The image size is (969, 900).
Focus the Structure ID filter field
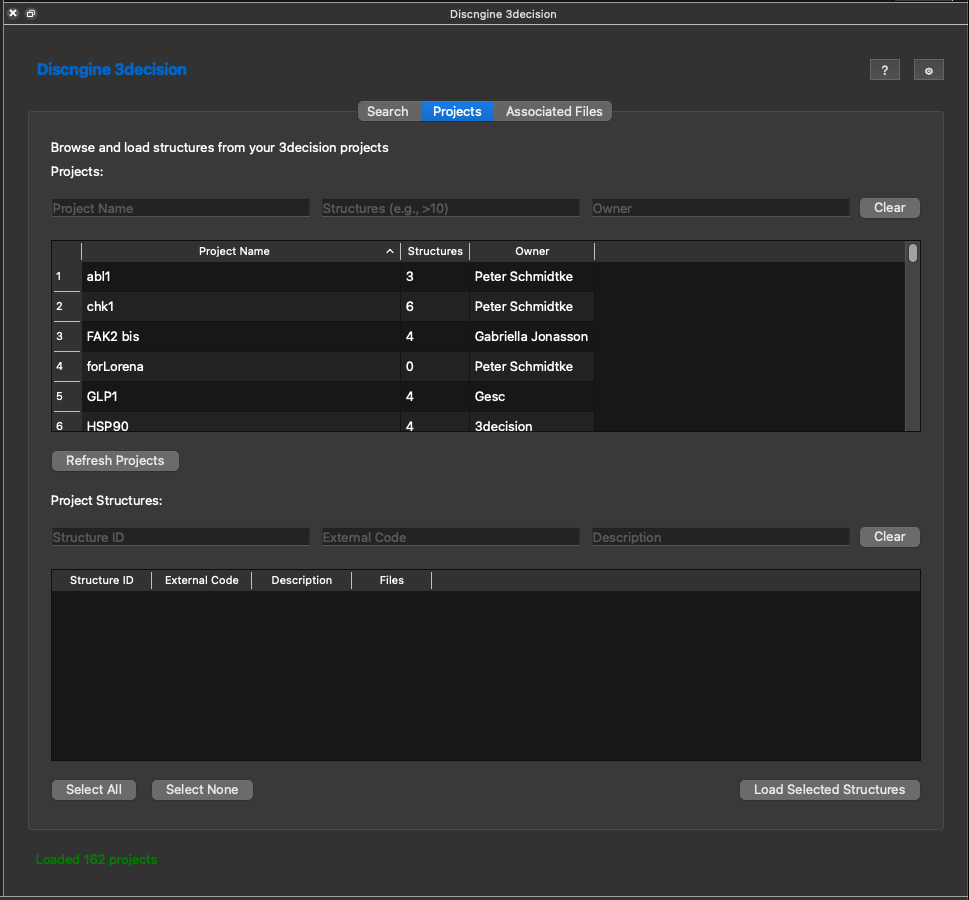point(180,537)
